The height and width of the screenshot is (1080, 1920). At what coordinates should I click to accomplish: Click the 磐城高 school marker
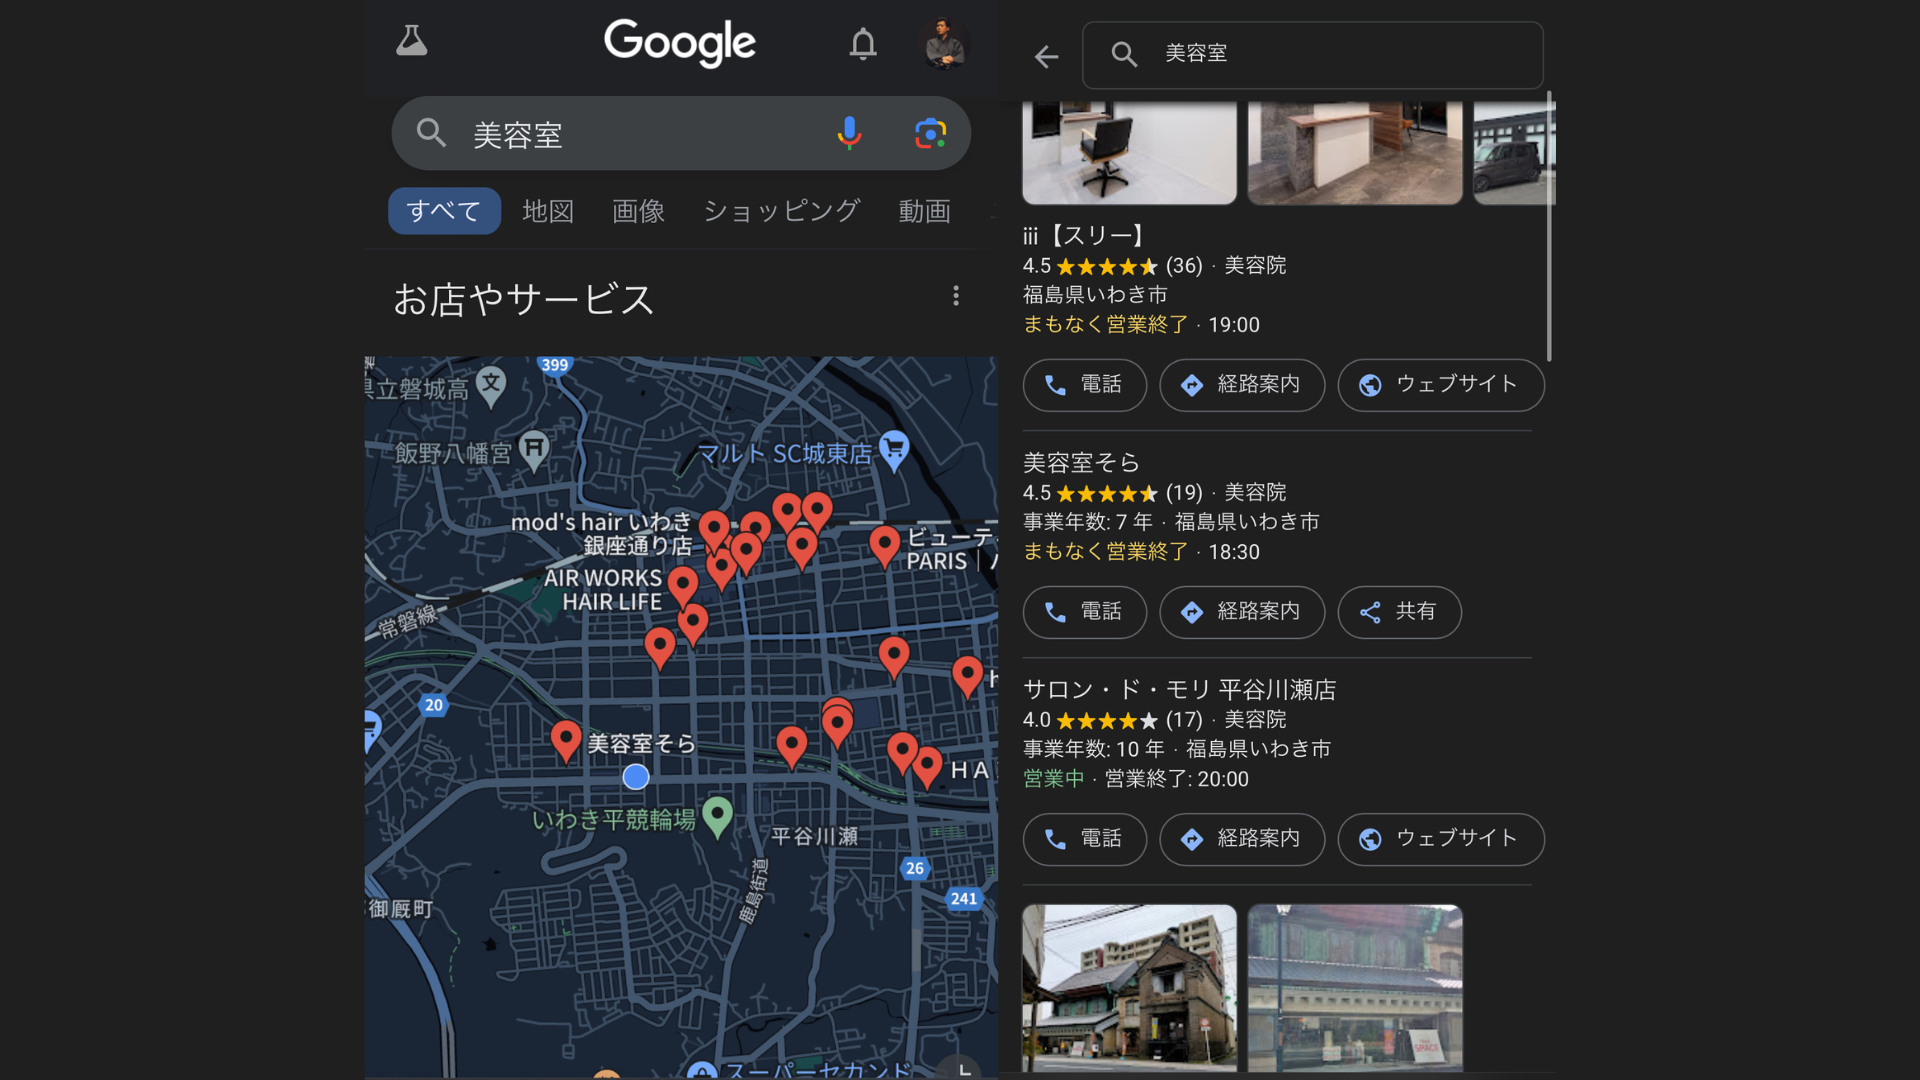(490, 386)
